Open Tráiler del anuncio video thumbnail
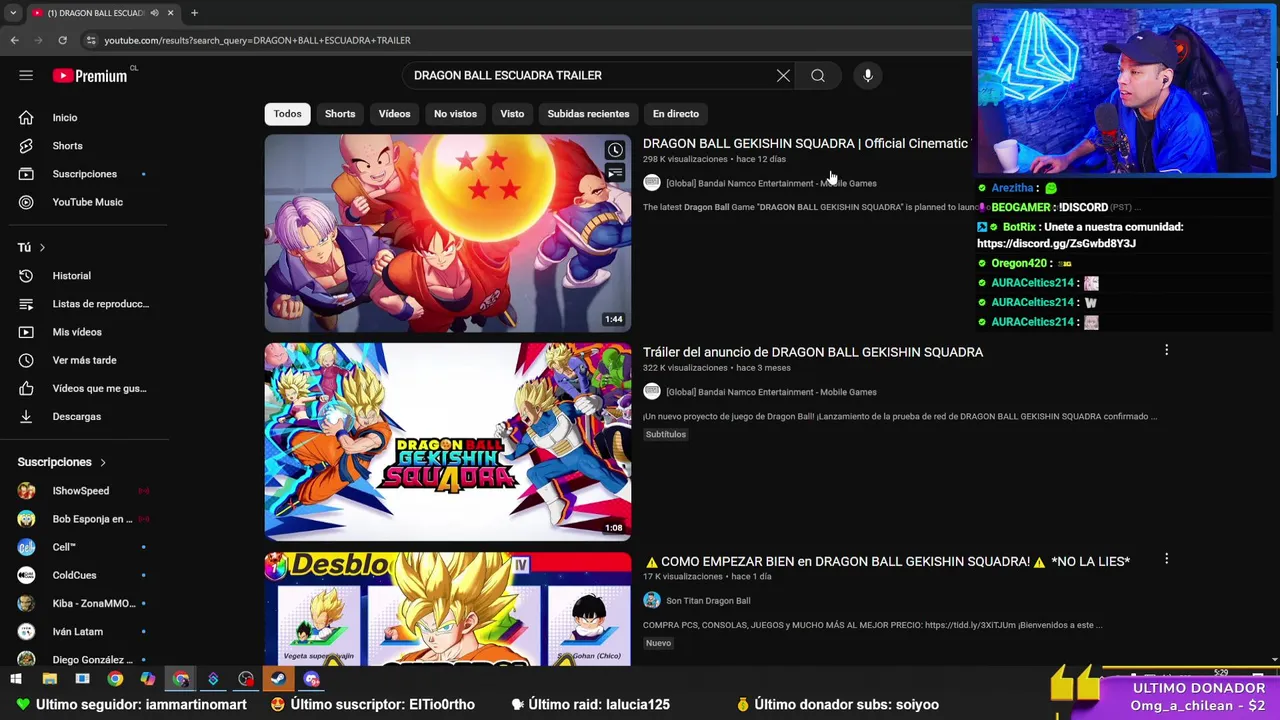 point(448,442)
